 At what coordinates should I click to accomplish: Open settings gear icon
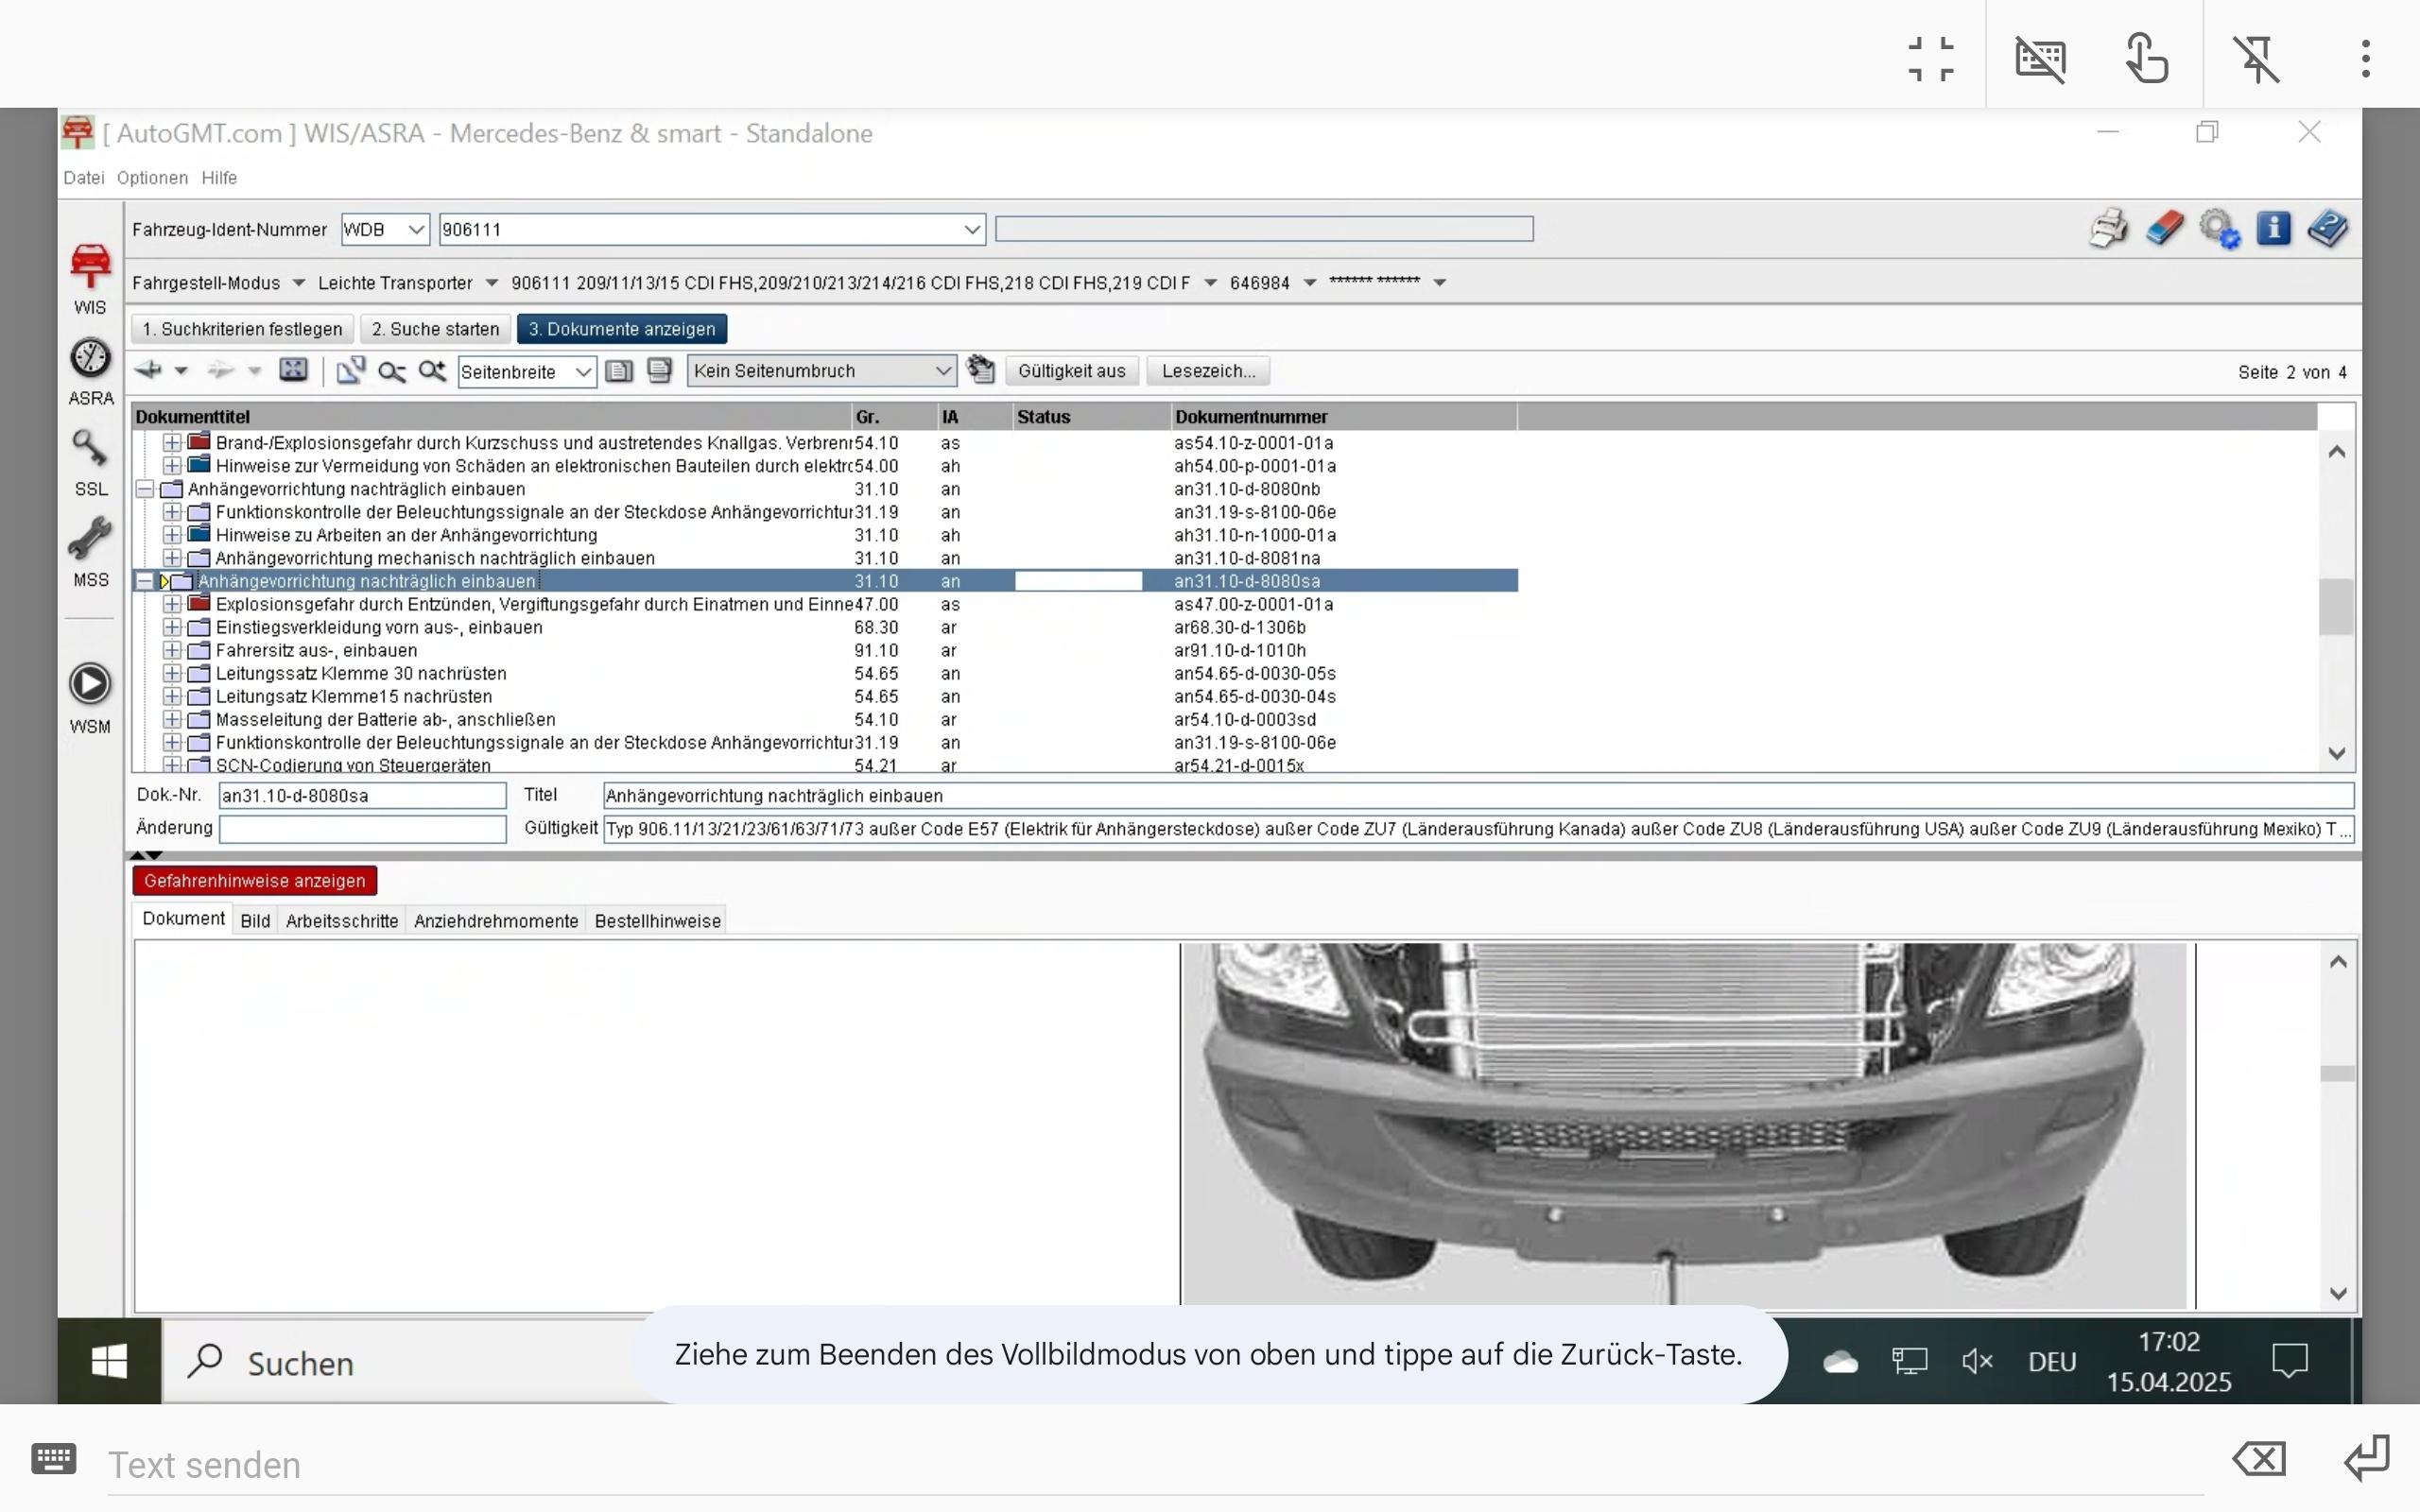coord(2219,229)
